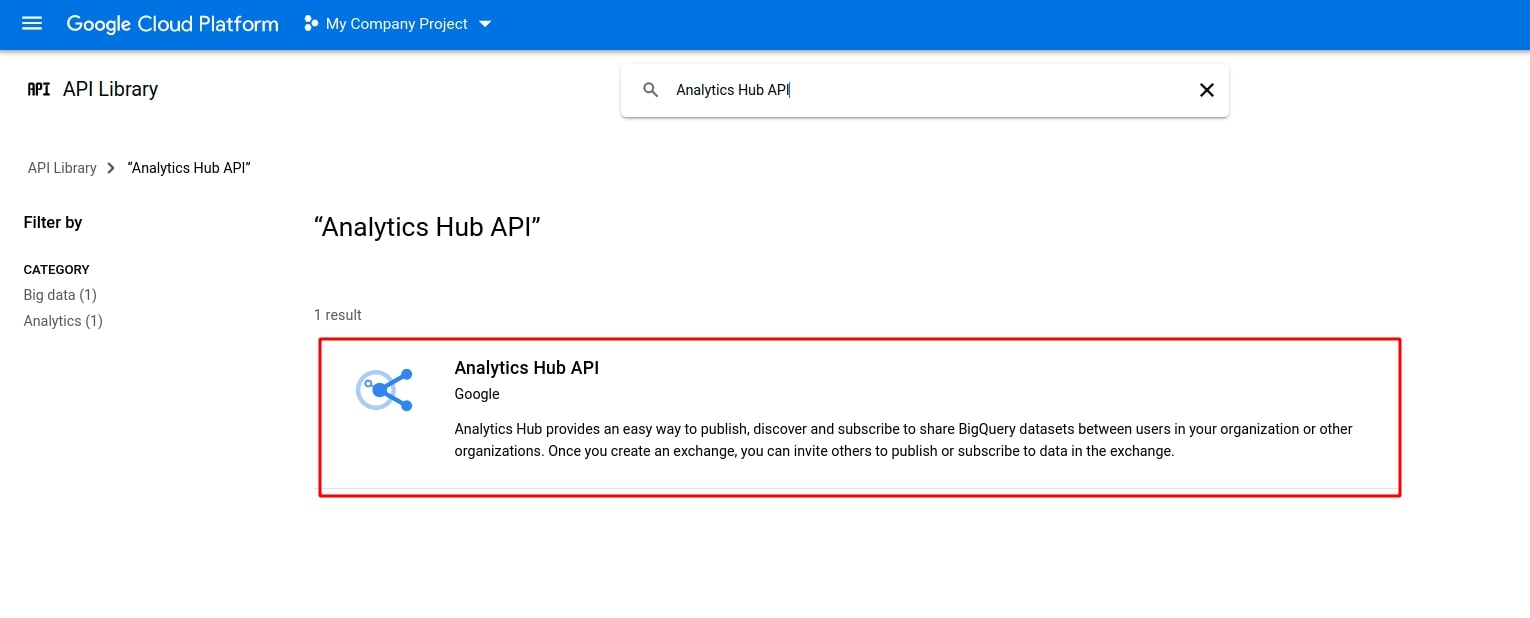Viewport: 1530px width, 618px height.
Task: Navigate back via API Library breadcrumb
Action: (61, 168)
